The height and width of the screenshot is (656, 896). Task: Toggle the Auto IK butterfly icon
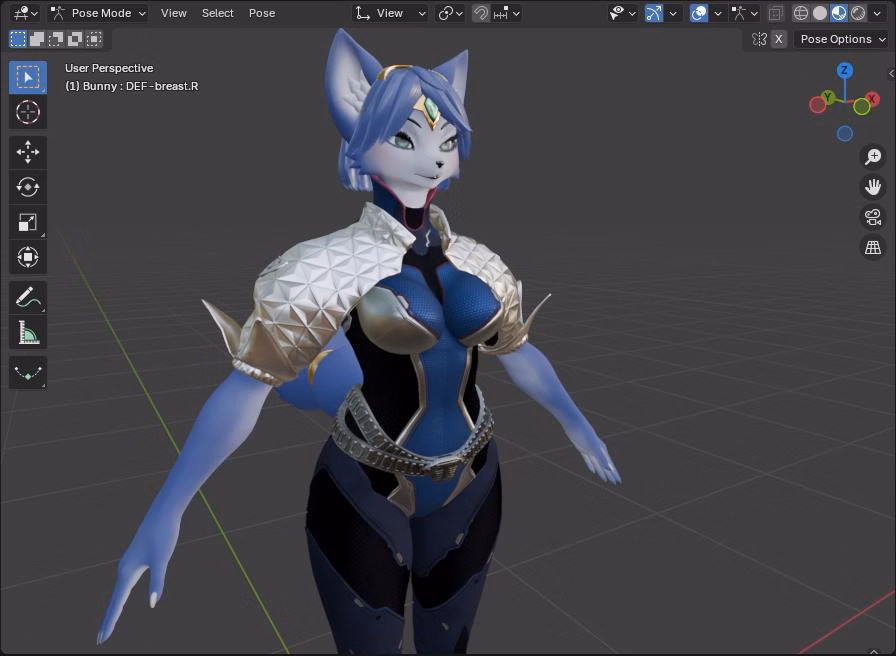point(759,39)
